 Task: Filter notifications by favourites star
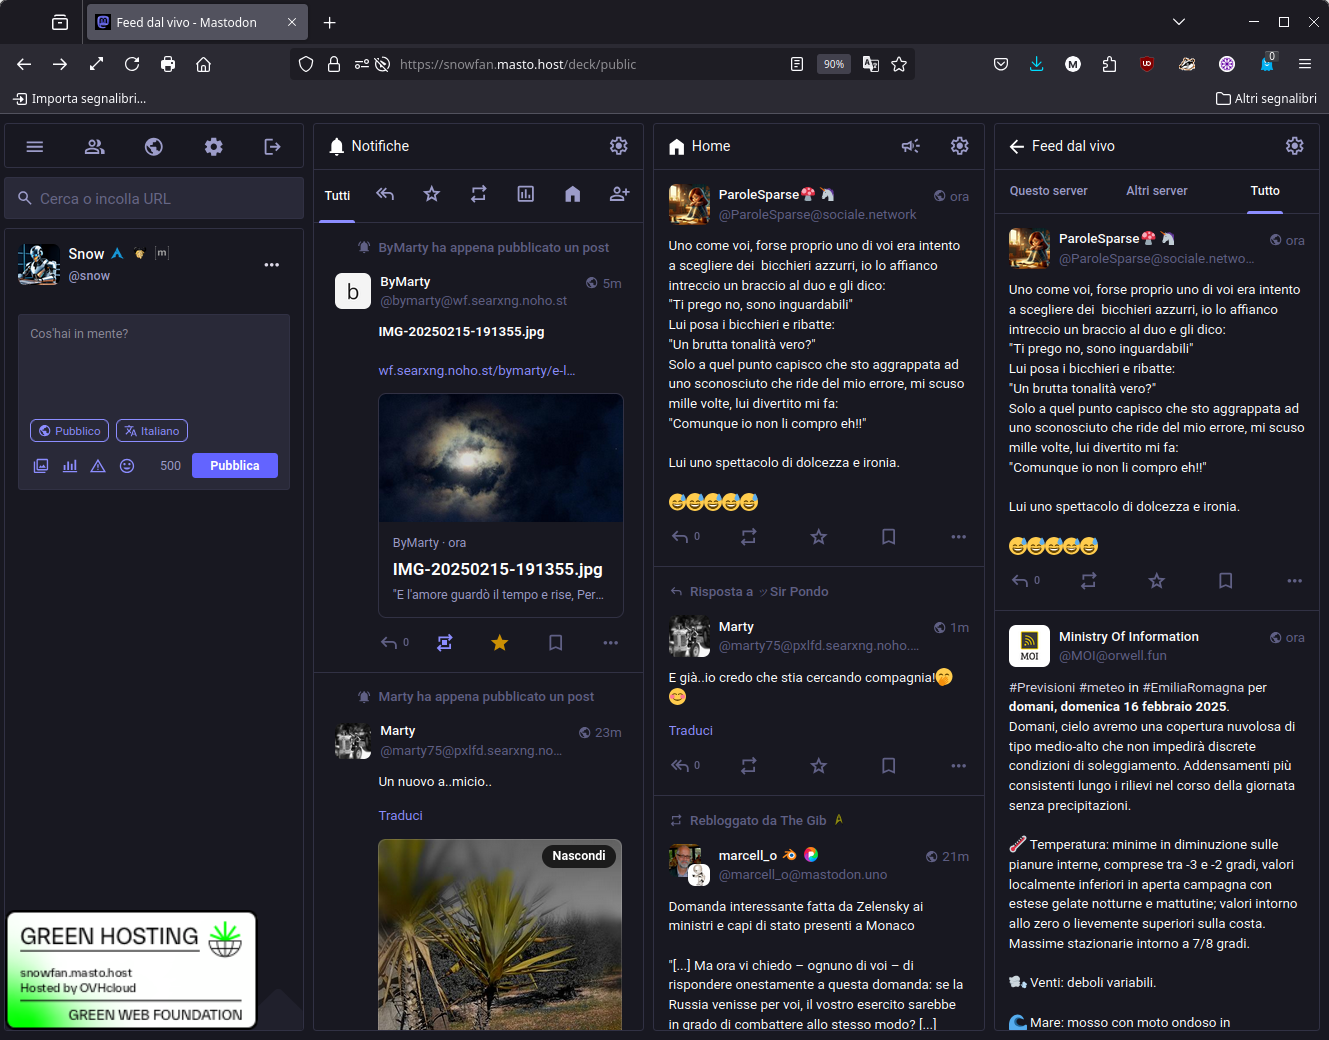(x=432, y=194)
